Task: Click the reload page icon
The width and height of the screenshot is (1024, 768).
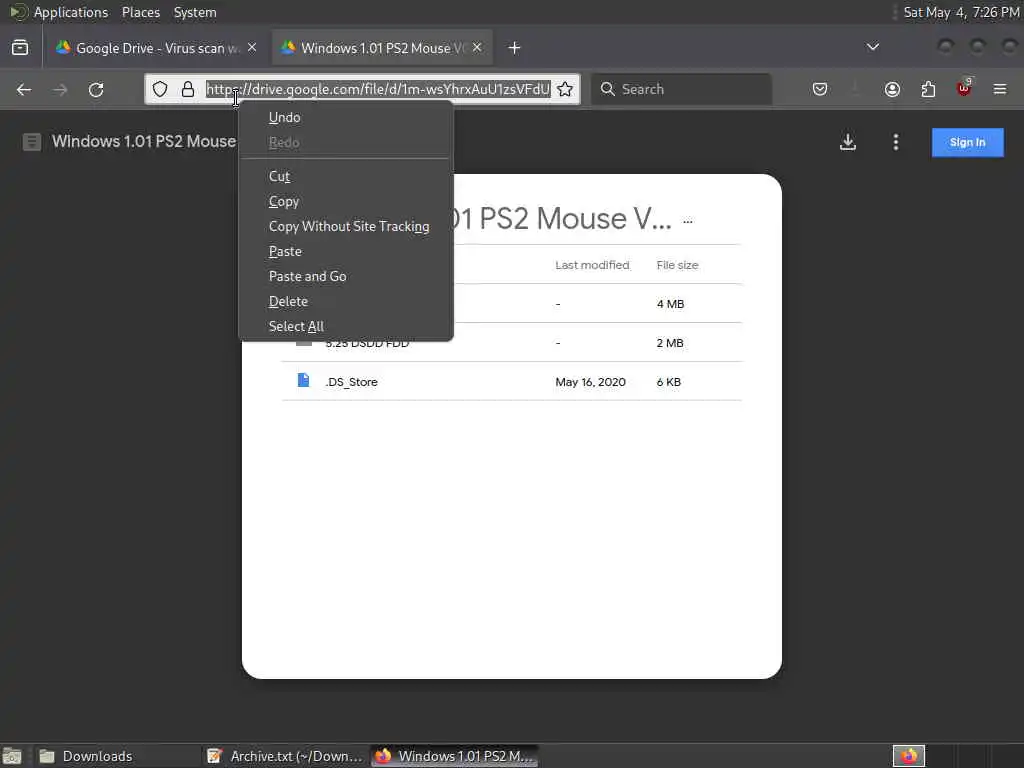Action: point(96,89)
